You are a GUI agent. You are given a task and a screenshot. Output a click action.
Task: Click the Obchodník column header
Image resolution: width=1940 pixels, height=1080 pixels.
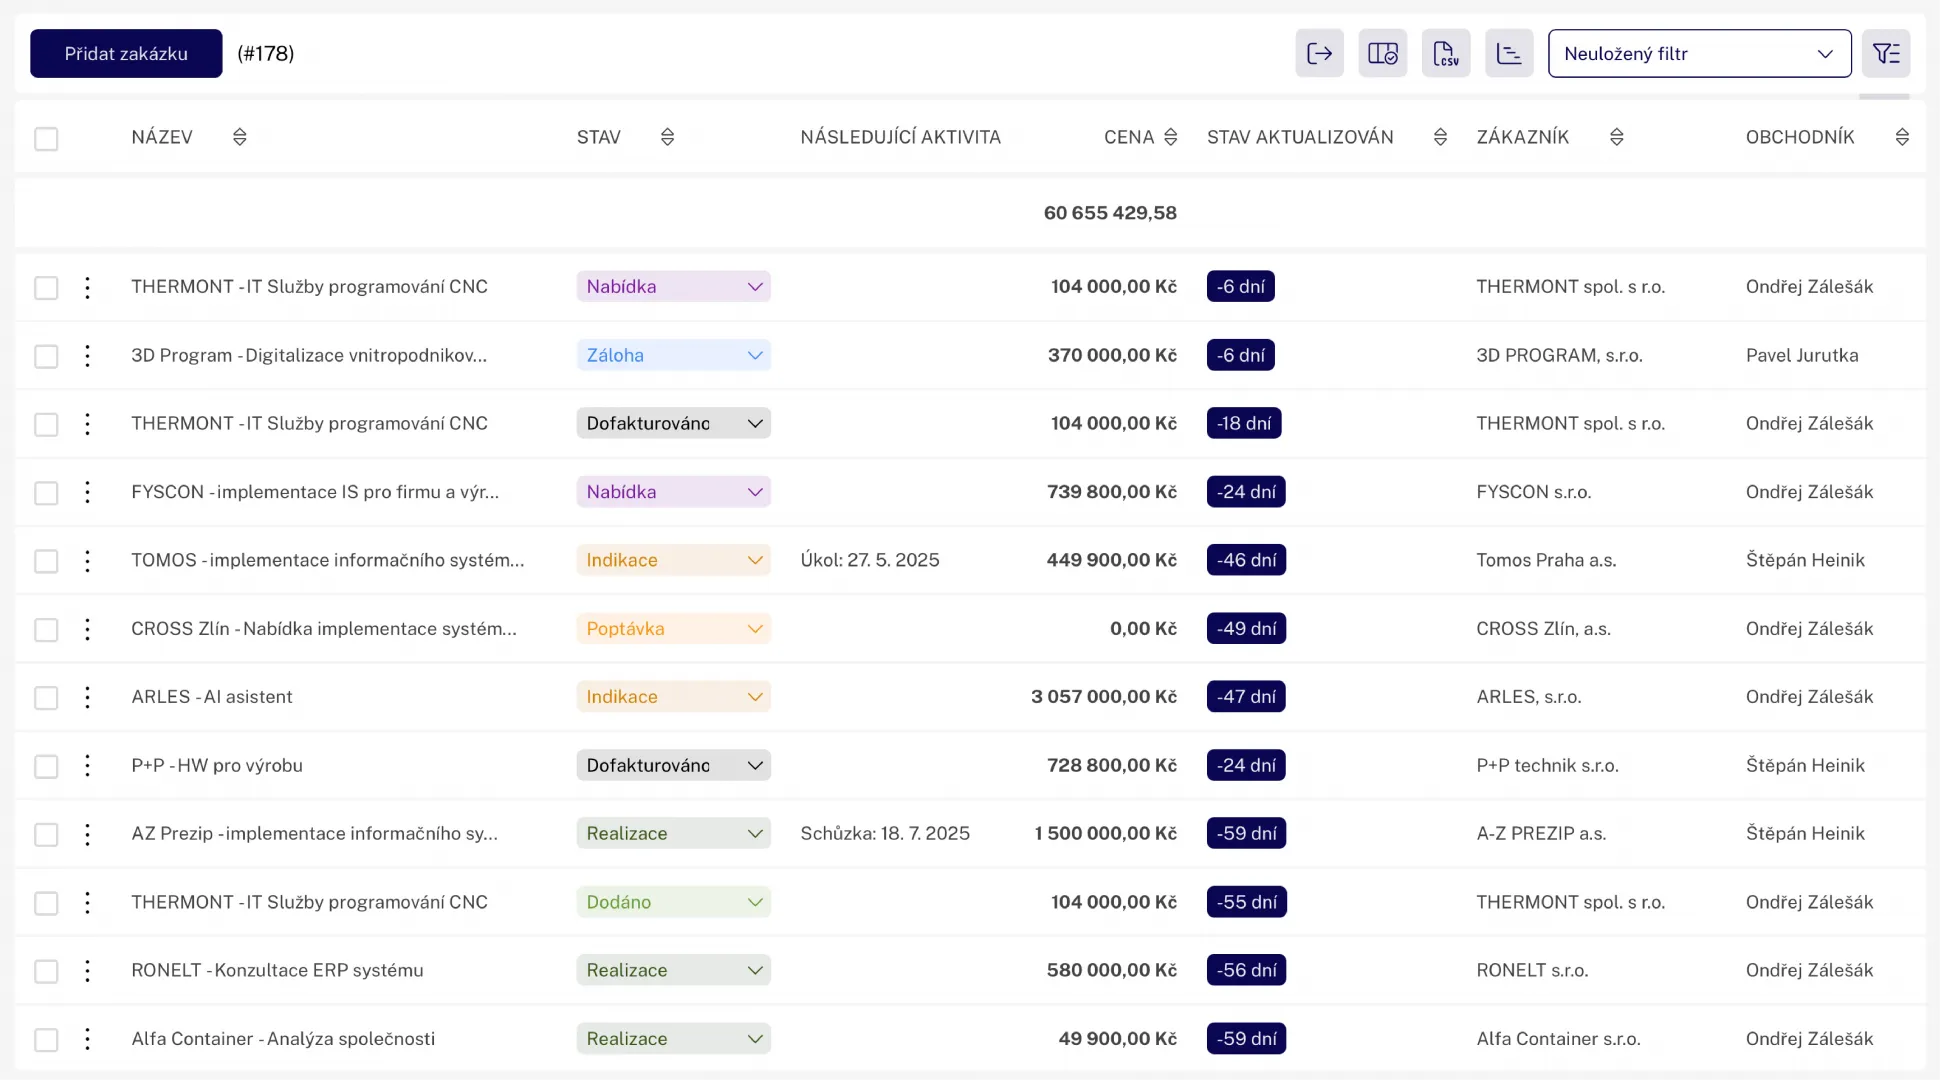[x=1799, y=137]
